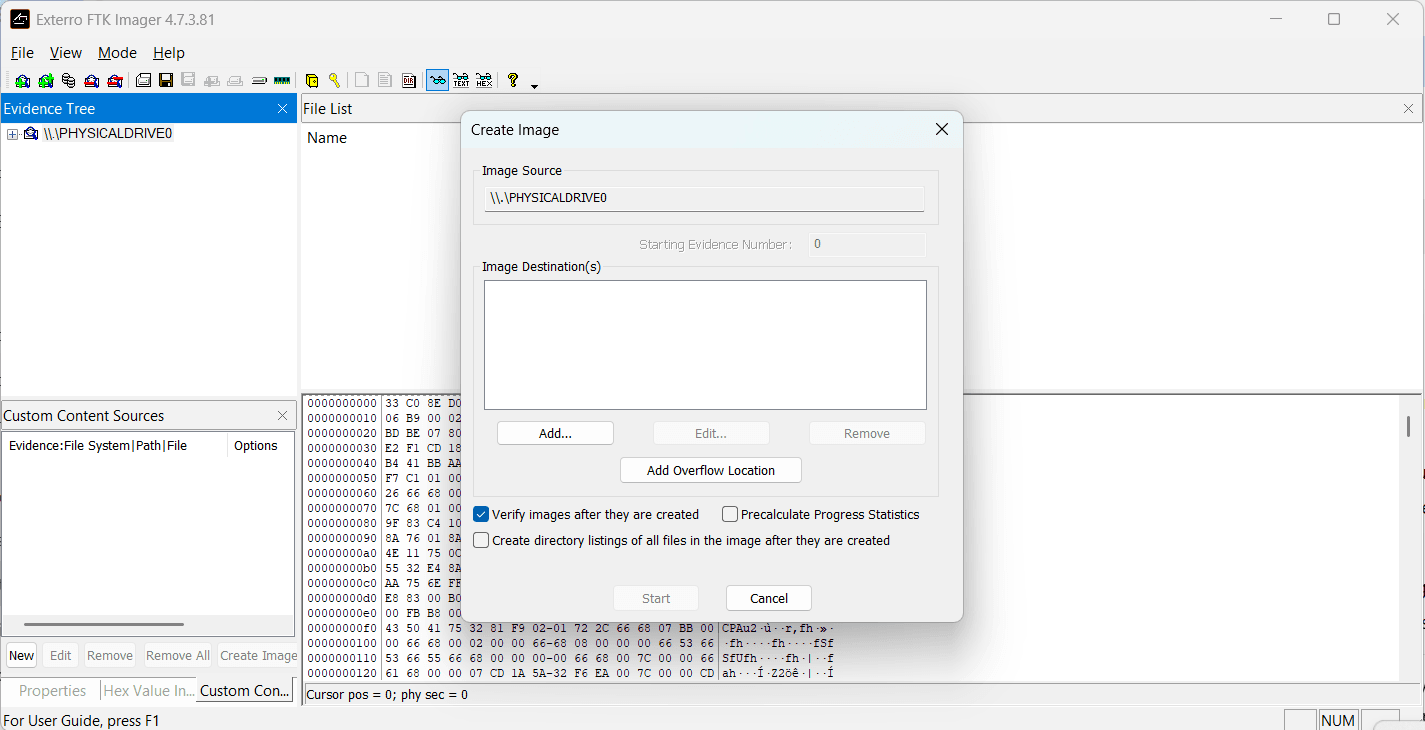Click New under Custom Content Sources
The width and height of the screenshot is (1425, 730).
click(21, 655)
